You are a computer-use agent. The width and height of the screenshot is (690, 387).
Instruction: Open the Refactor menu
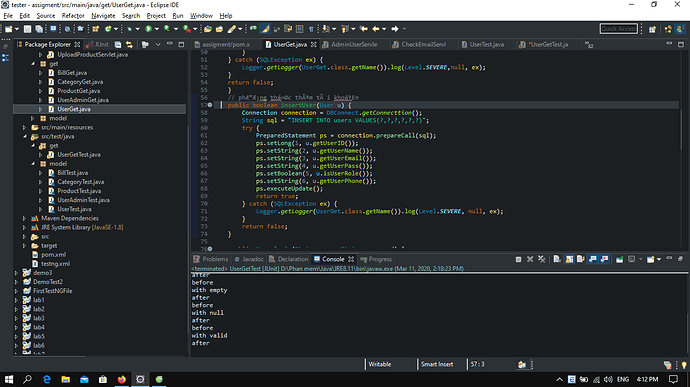click(73, 15)
